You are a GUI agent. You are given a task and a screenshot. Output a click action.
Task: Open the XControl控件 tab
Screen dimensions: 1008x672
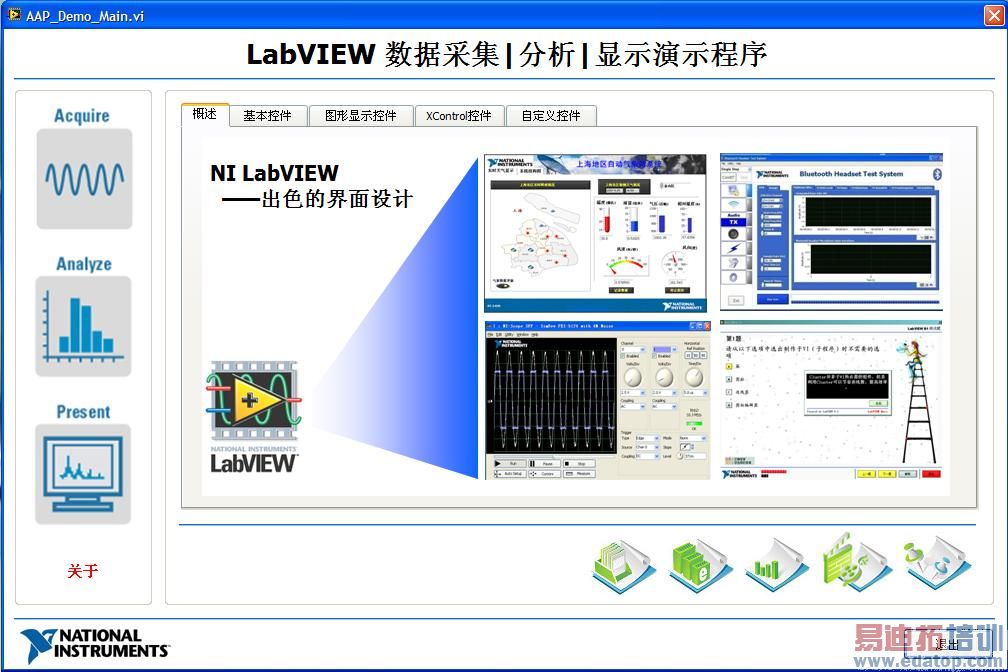tap(459, 116)
